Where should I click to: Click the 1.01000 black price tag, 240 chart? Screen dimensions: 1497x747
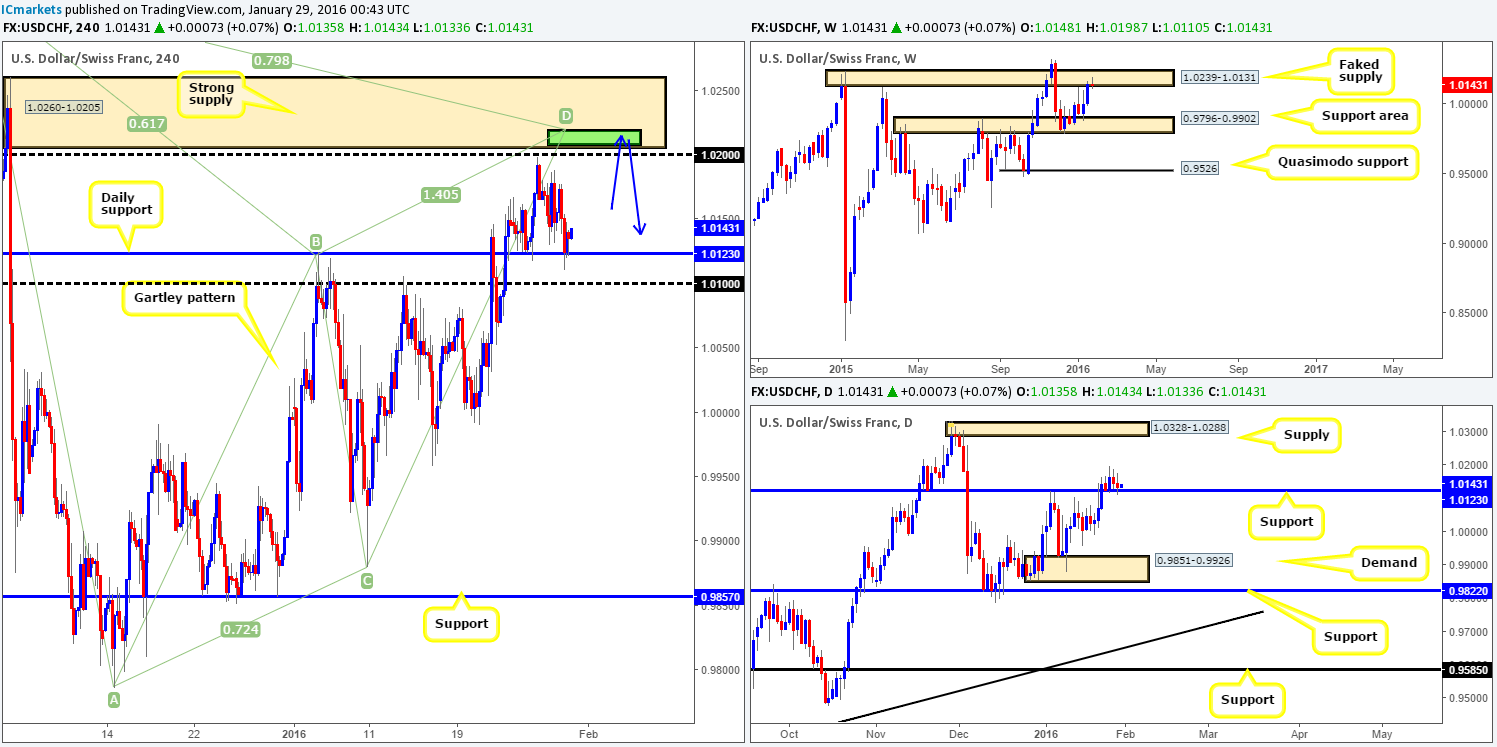point(717,284)
